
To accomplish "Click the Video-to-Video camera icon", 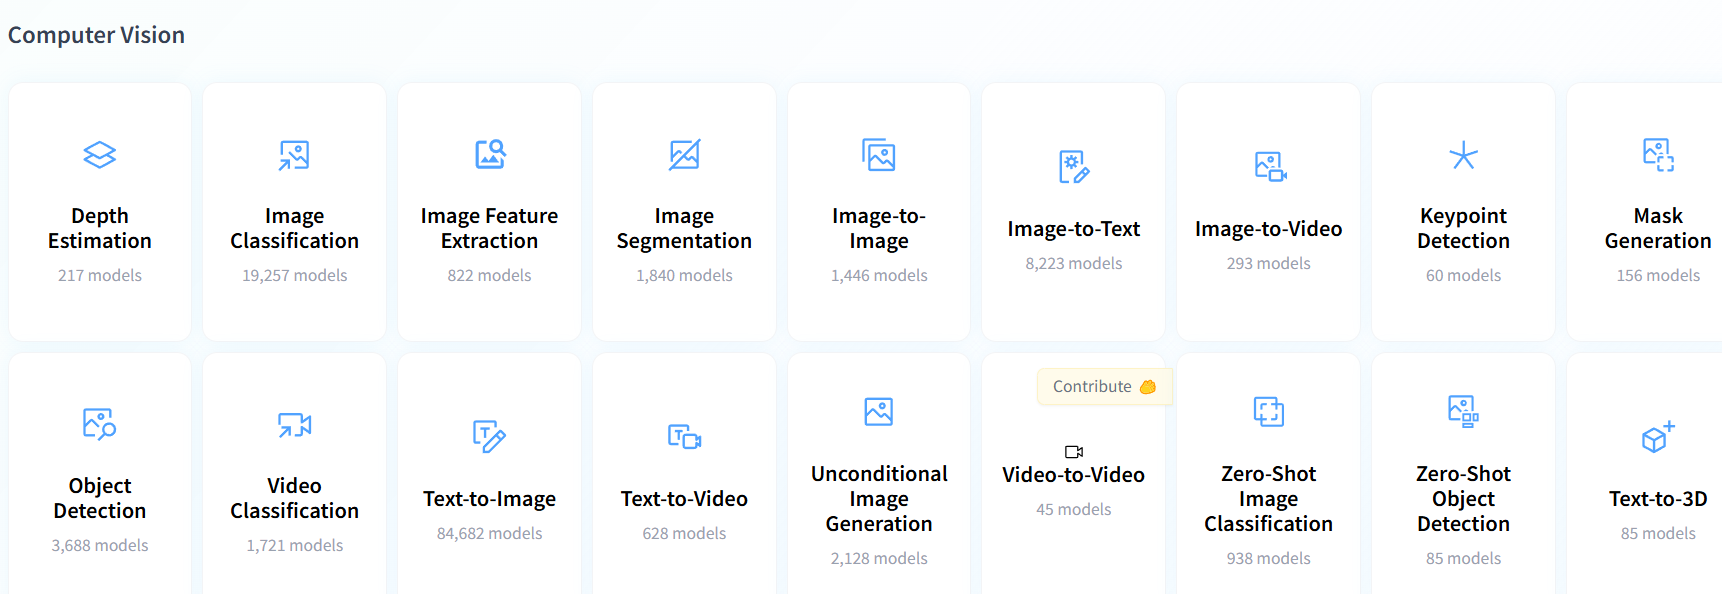I will tap(1074, 452).
